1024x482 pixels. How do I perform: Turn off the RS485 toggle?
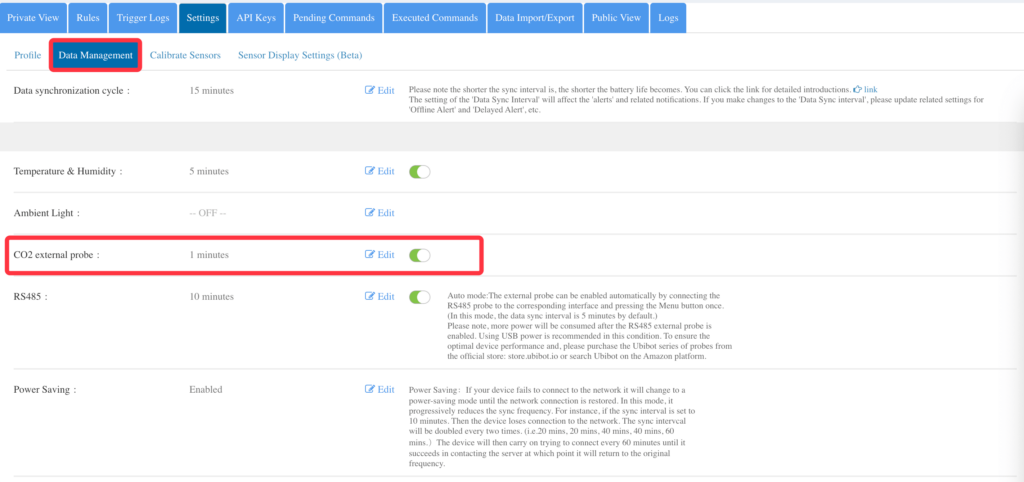pos(419,297)
